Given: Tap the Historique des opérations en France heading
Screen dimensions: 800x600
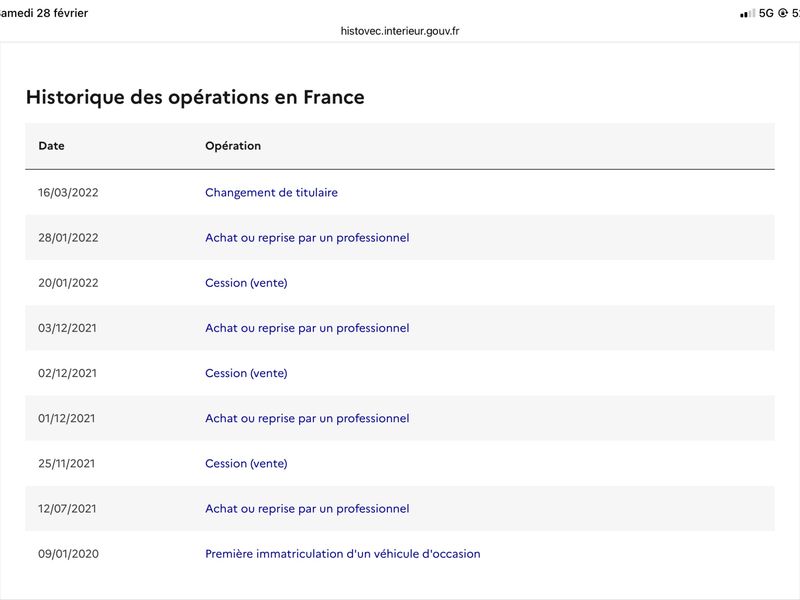Looking at the screenshot, I should coord(195,97).
